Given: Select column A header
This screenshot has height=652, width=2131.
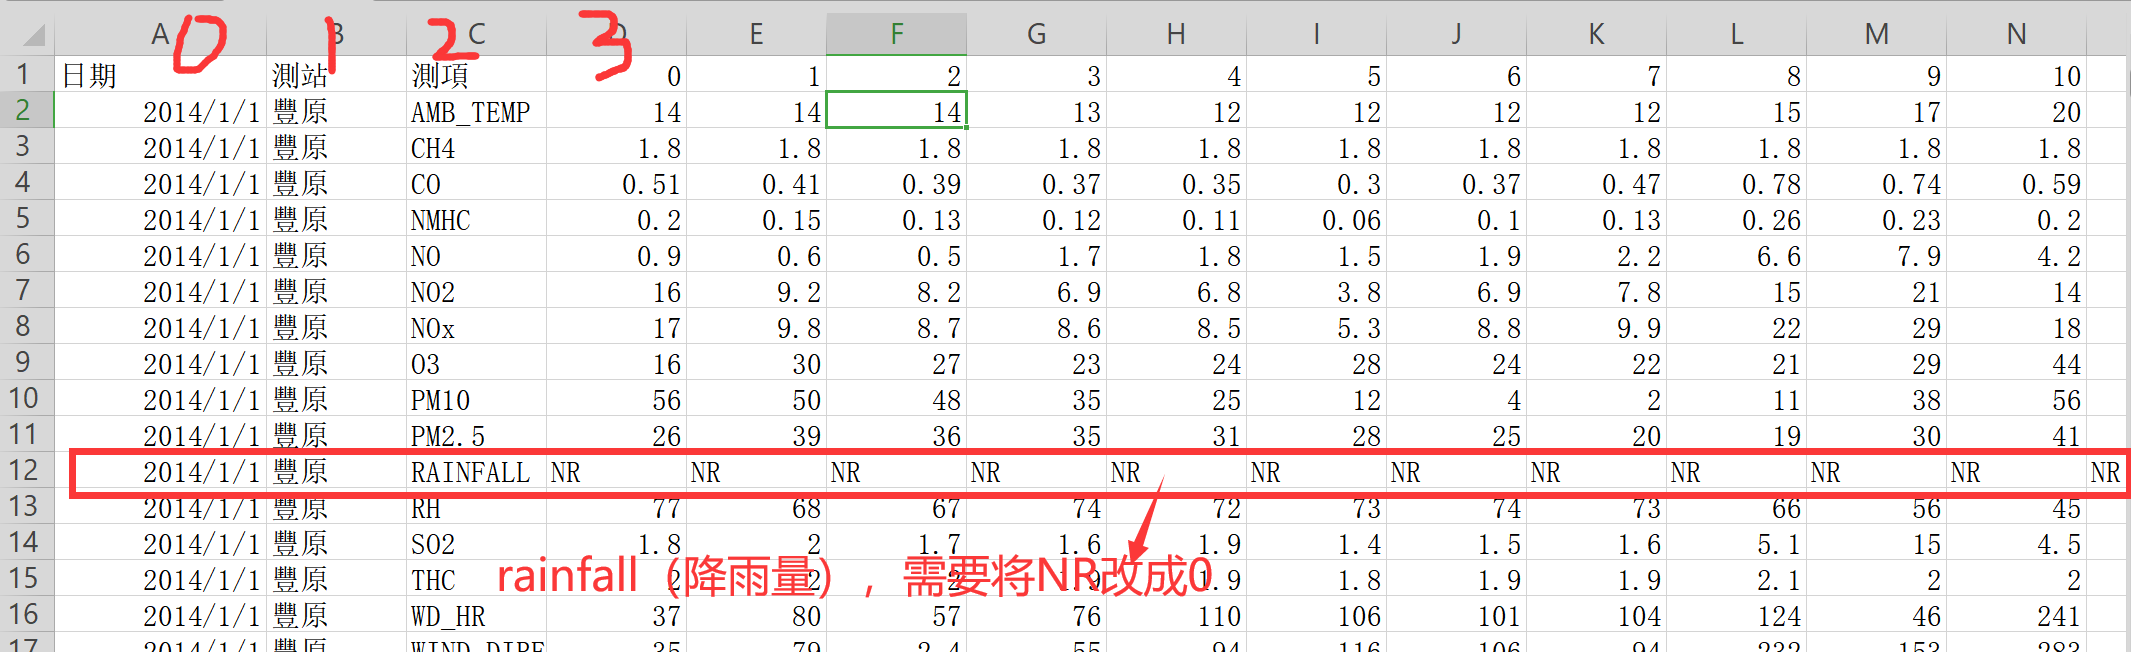Looking at the screenshot, I should point(160,34).
